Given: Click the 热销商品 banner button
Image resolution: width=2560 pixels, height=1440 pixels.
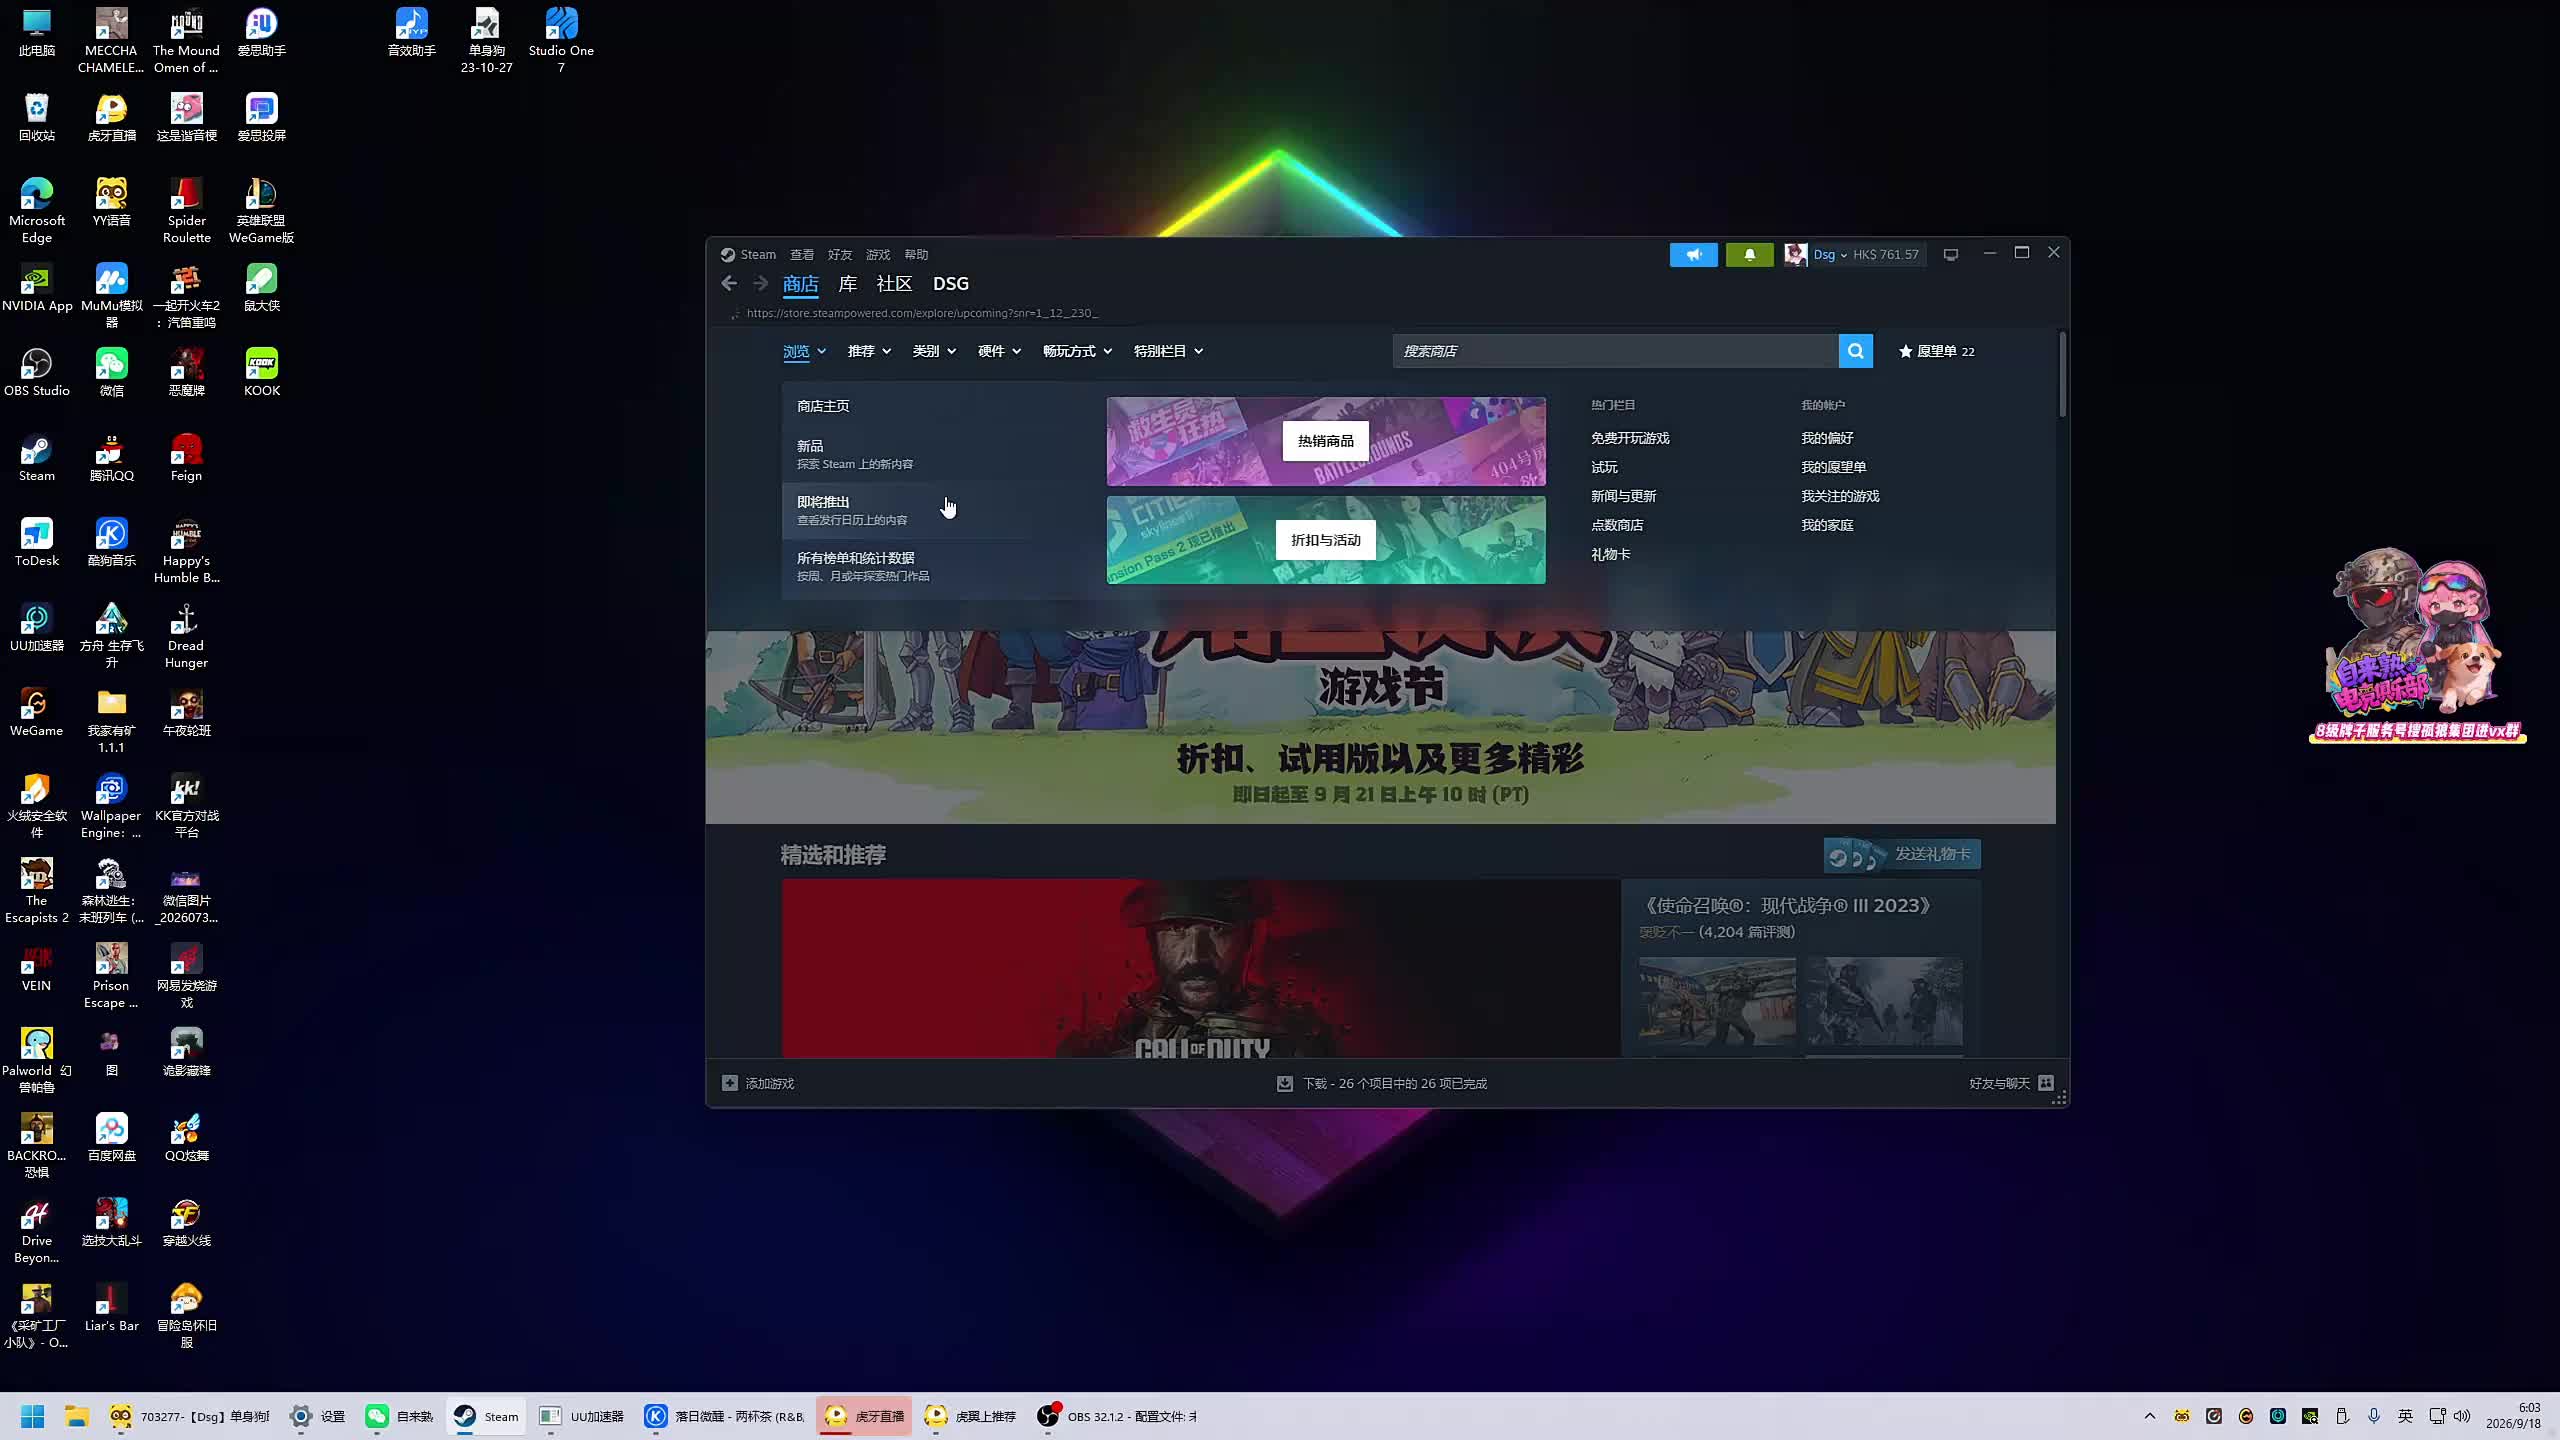Looking at the screenshot, I should 1326,441.
